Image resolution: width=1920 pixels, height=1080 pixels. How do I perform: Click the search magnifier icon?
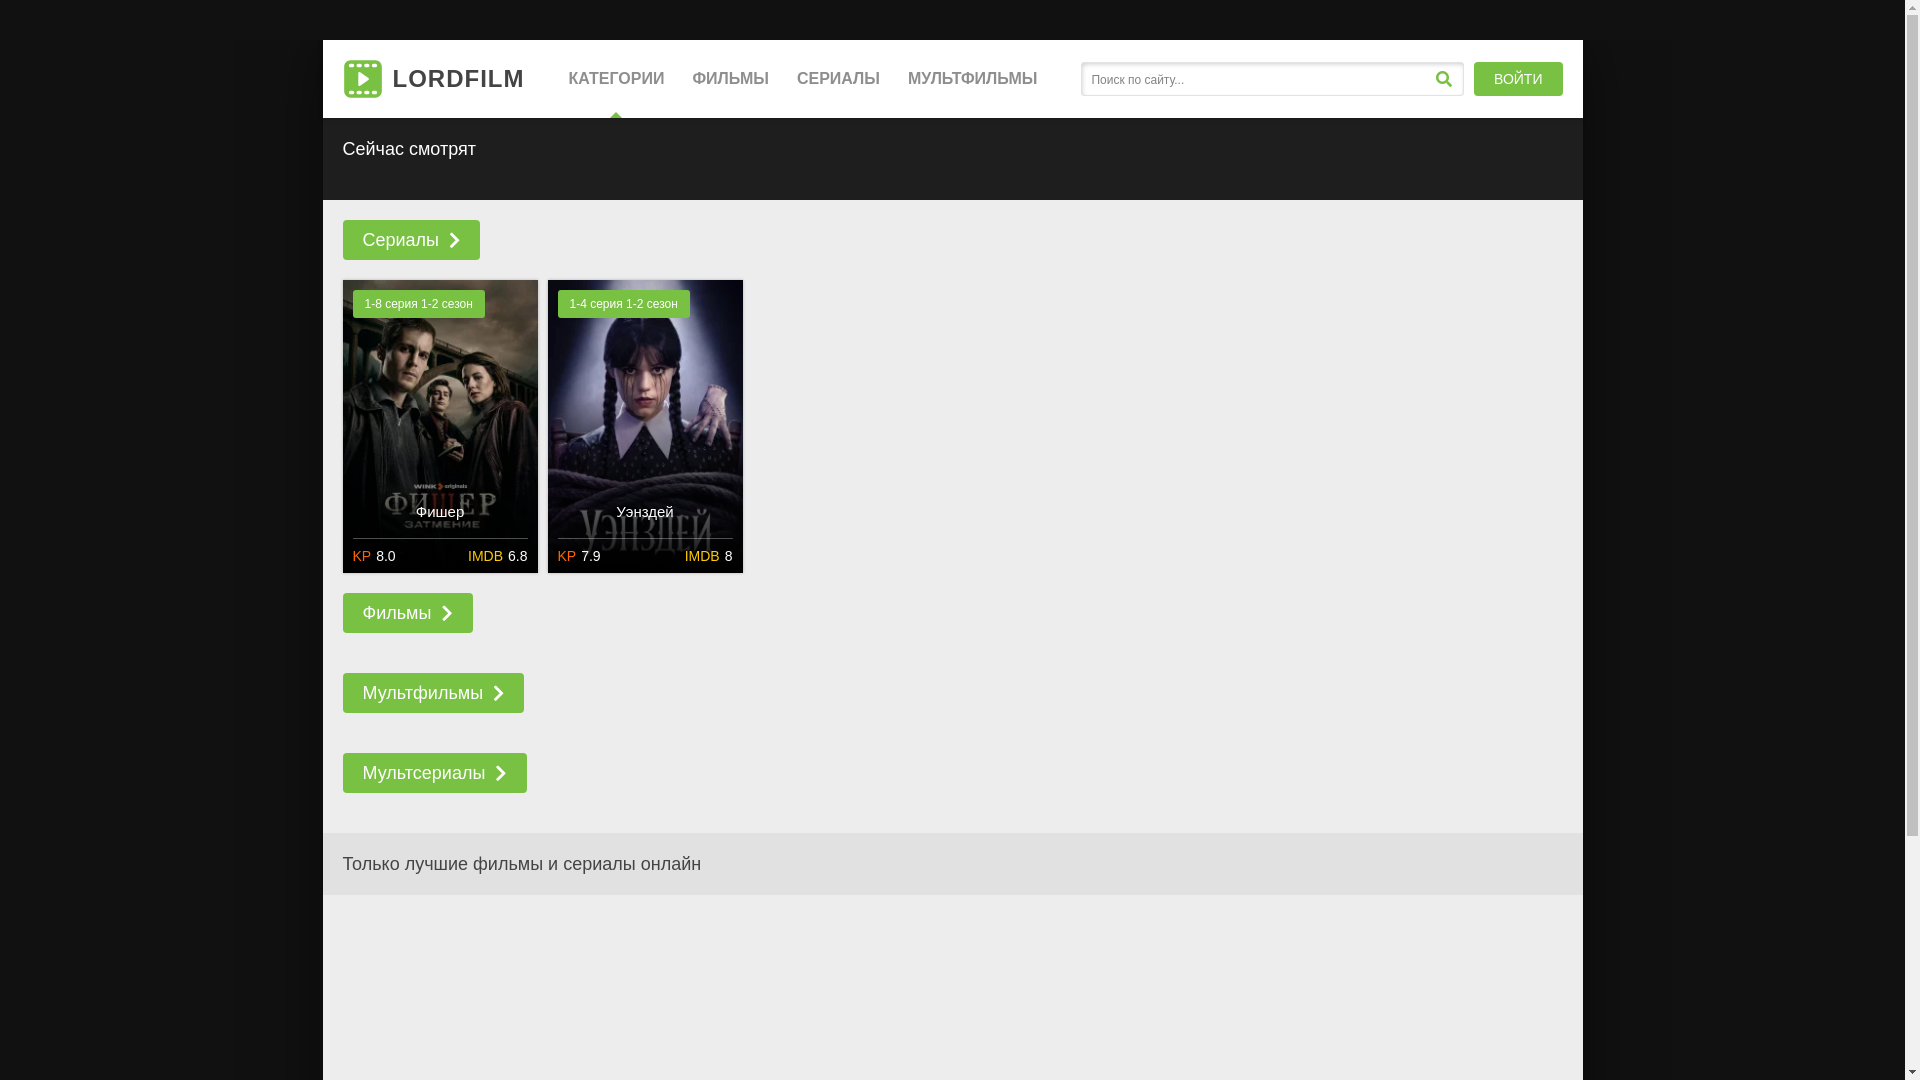1443,79
